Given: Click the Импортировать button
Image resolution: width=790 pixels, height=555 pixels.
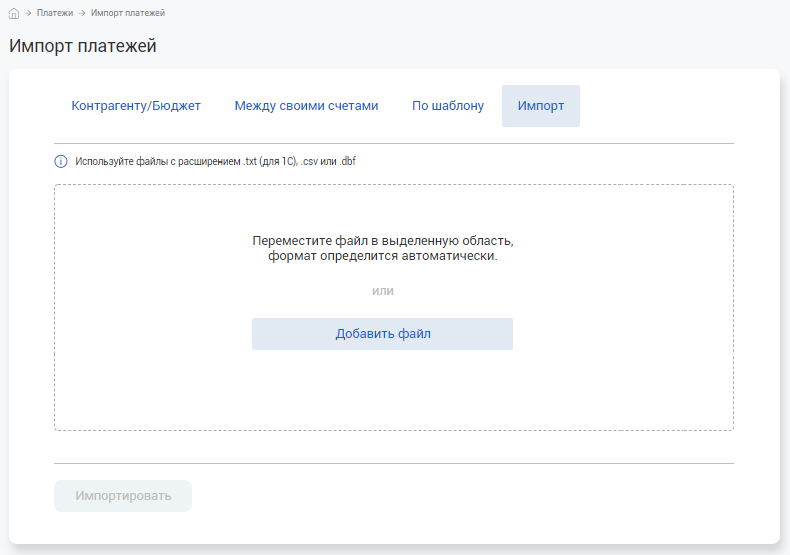Looking at the screenshot, I should tap(123, 496).
